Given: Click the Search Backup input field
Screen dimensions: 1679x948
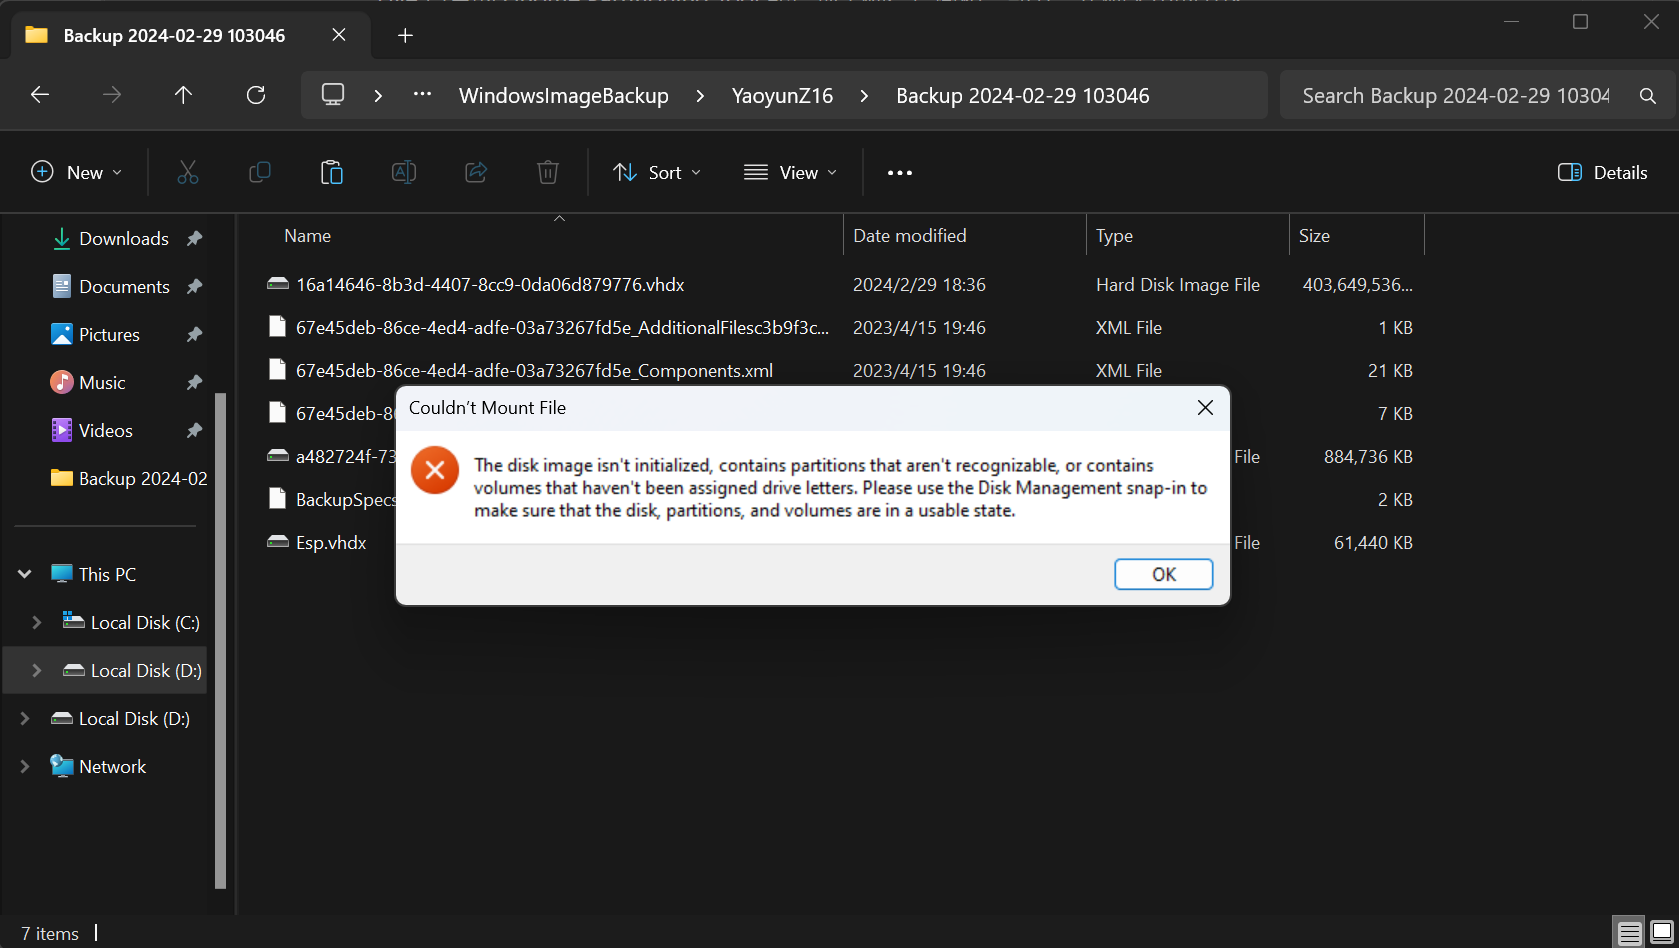Looking at the screenshot, I should click(1455, 95).
